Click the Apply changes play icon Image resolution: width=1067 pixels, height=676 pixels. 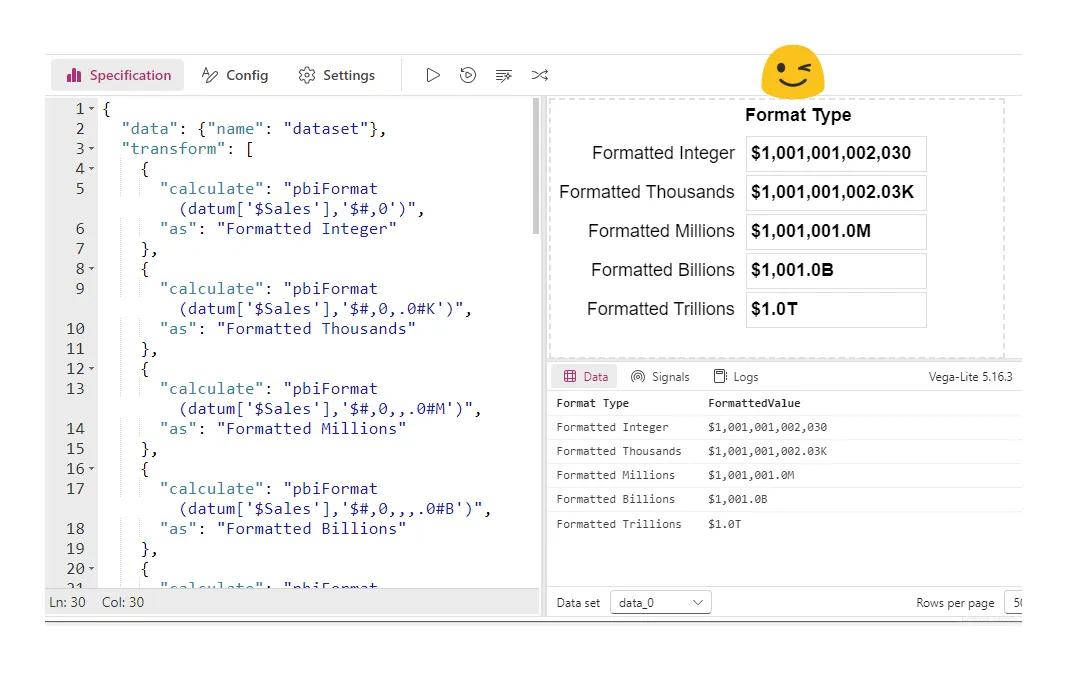click(x=433, y=75)
